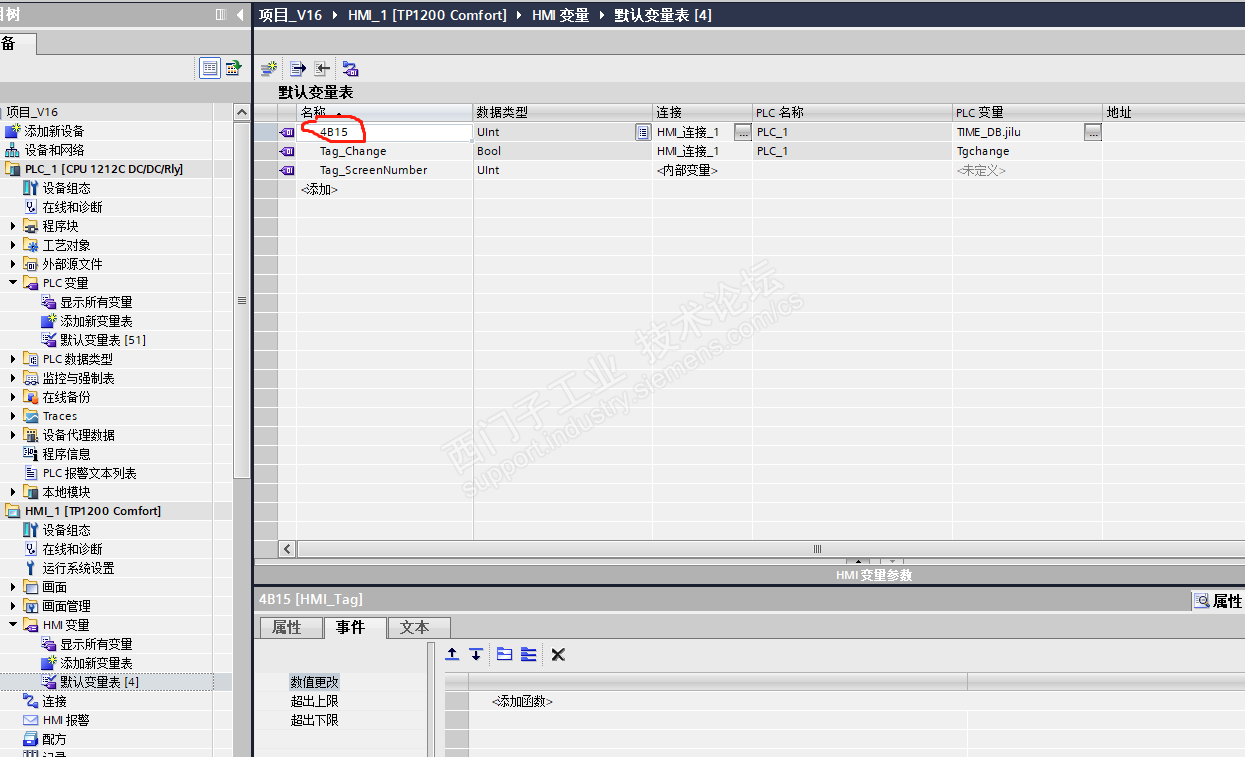This screenshot has width=1245, height=757.
Task: Click the tag icon of row Tag_ScreenNumber
Action: [x=287, y=170]
